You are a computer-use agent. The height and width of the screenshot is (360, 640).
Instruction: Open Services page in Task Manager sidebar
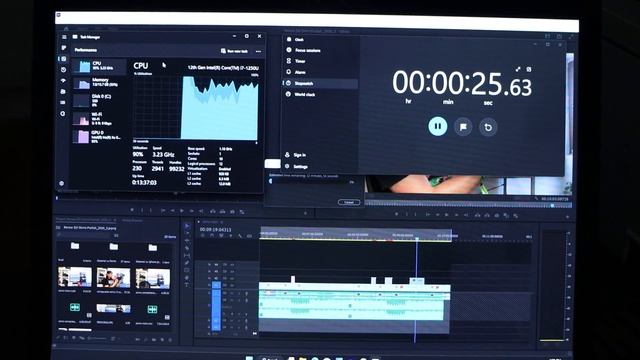[63, 113]
